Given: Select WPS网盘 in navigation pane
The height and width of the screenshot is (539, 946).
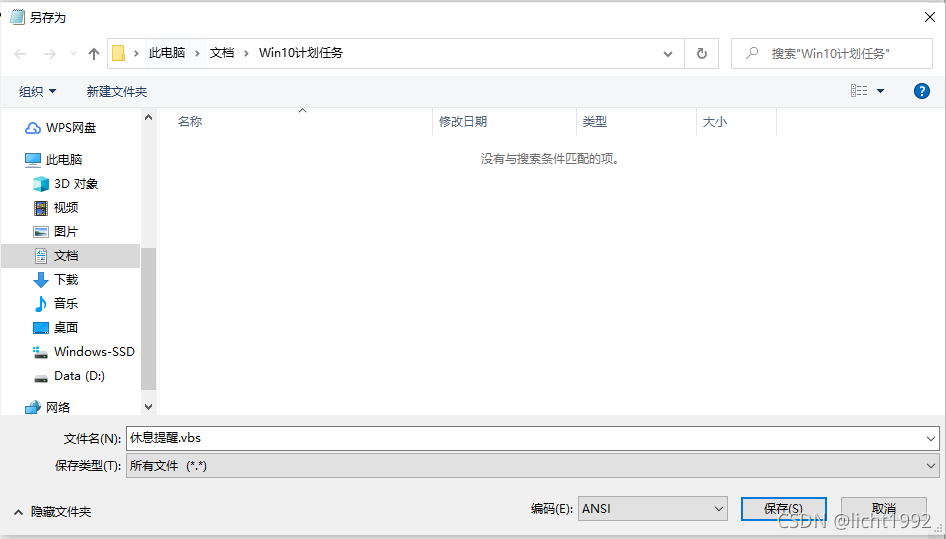Looking at the screenshot, I should pyautogui.click(x=60, y=128).
